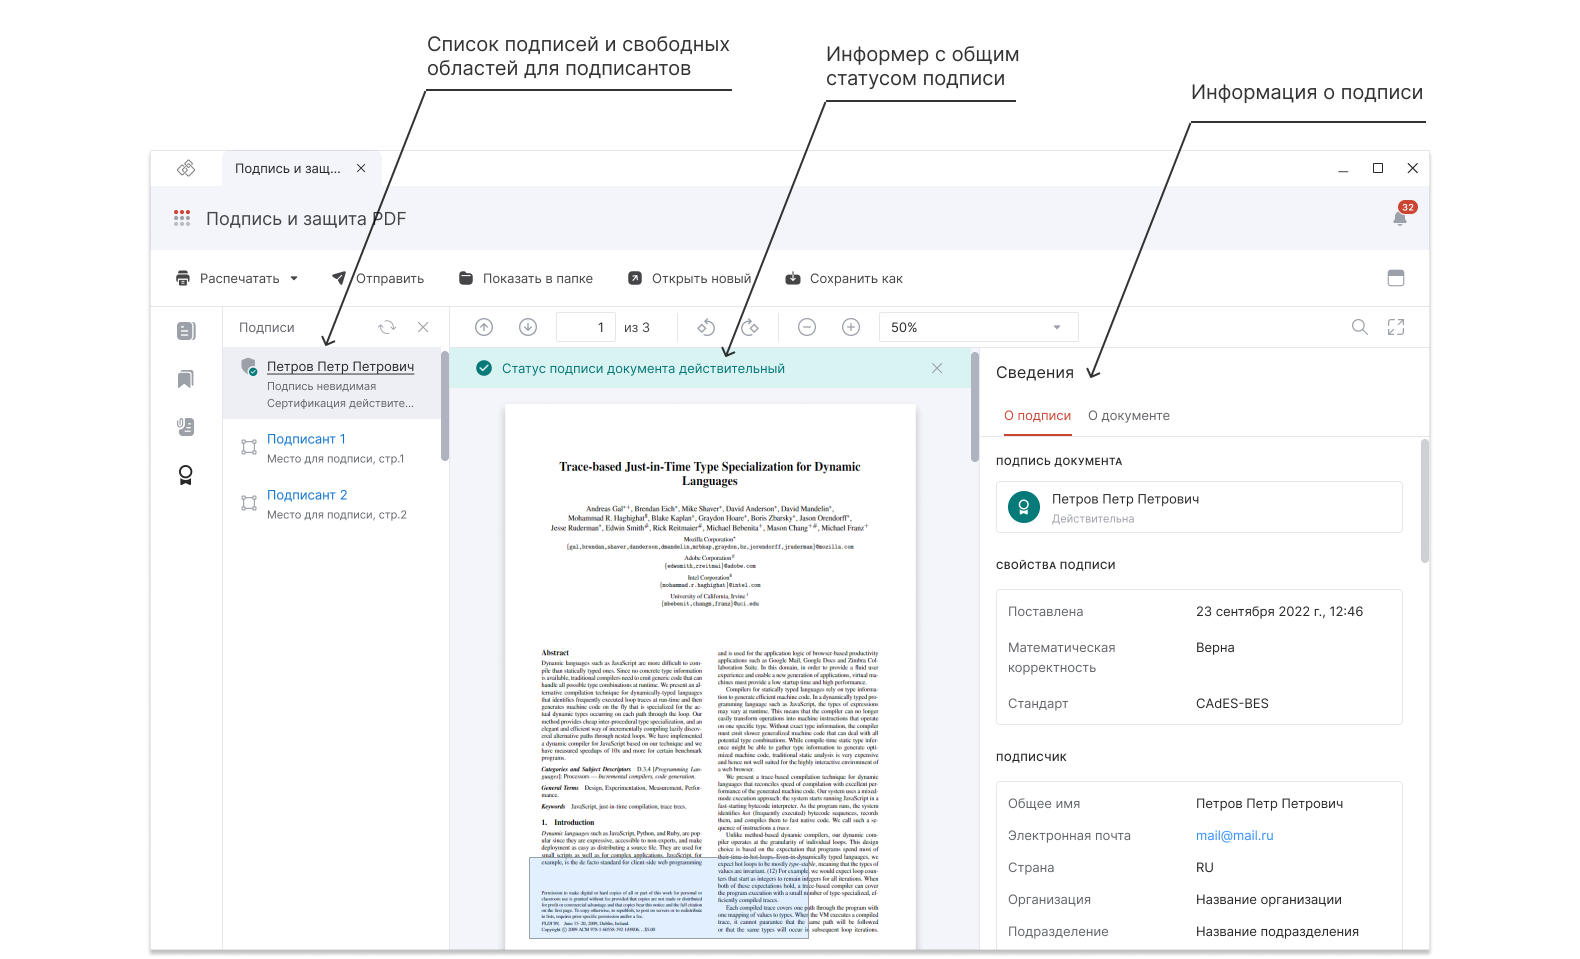Click Сохранить как
Image resolution: width=1580 pixels, height=959 pixels.
[x=844, y=278]
